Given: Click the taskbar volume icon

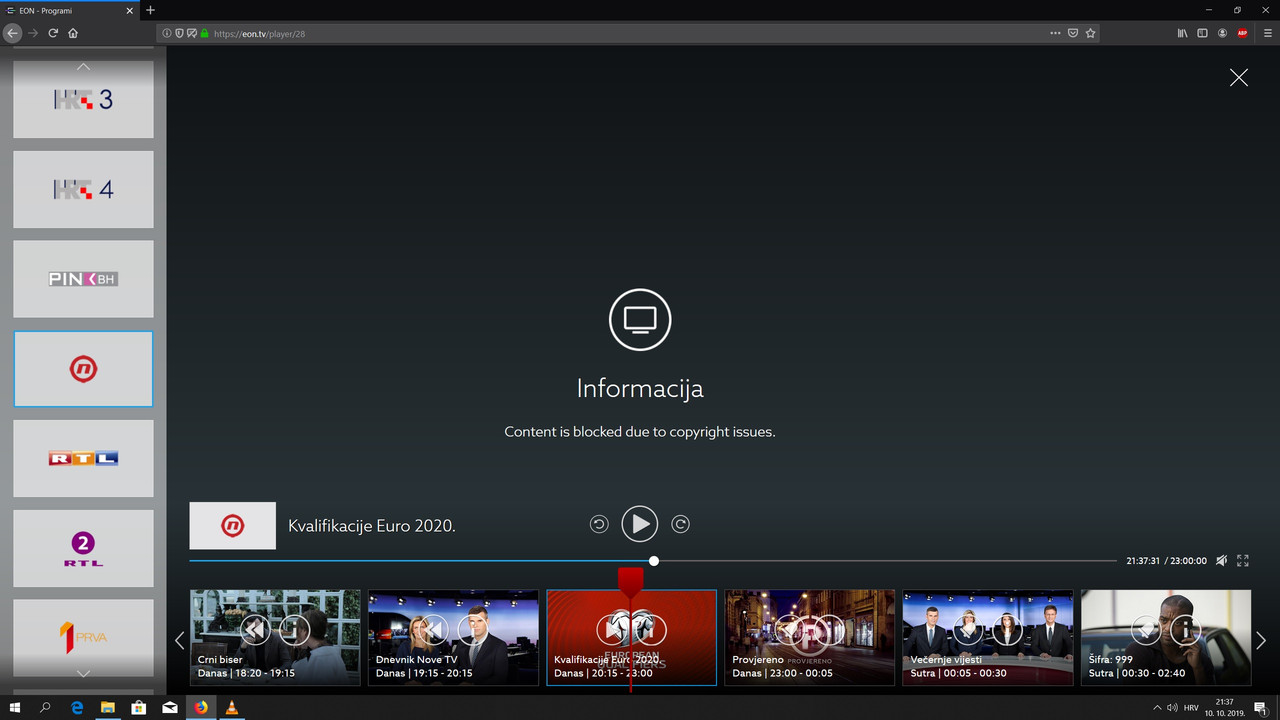Looking at the screenshot, I should coord(1172,707).
